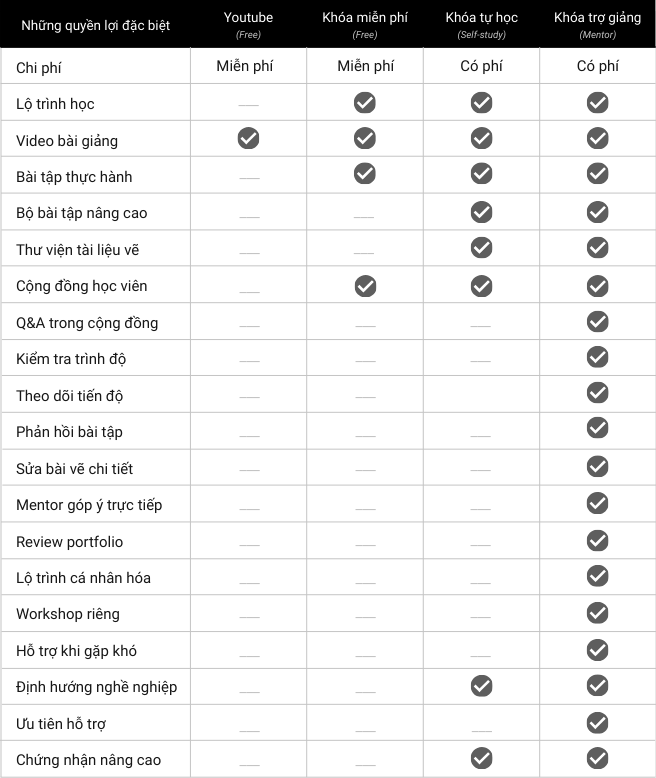This screenshot has height=778, width=656.
Task: Select the Khóa trợ giảng (Mentor) column header
Action: (597, 25)
